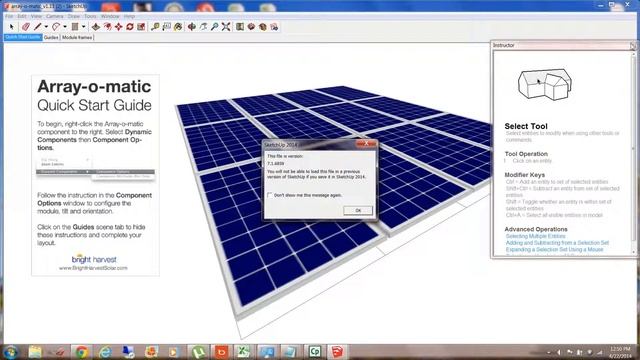Image resolution: width=640 pixels, height=360 pixels.
Task: Open the Draw menu
Action: pos(74,16)
